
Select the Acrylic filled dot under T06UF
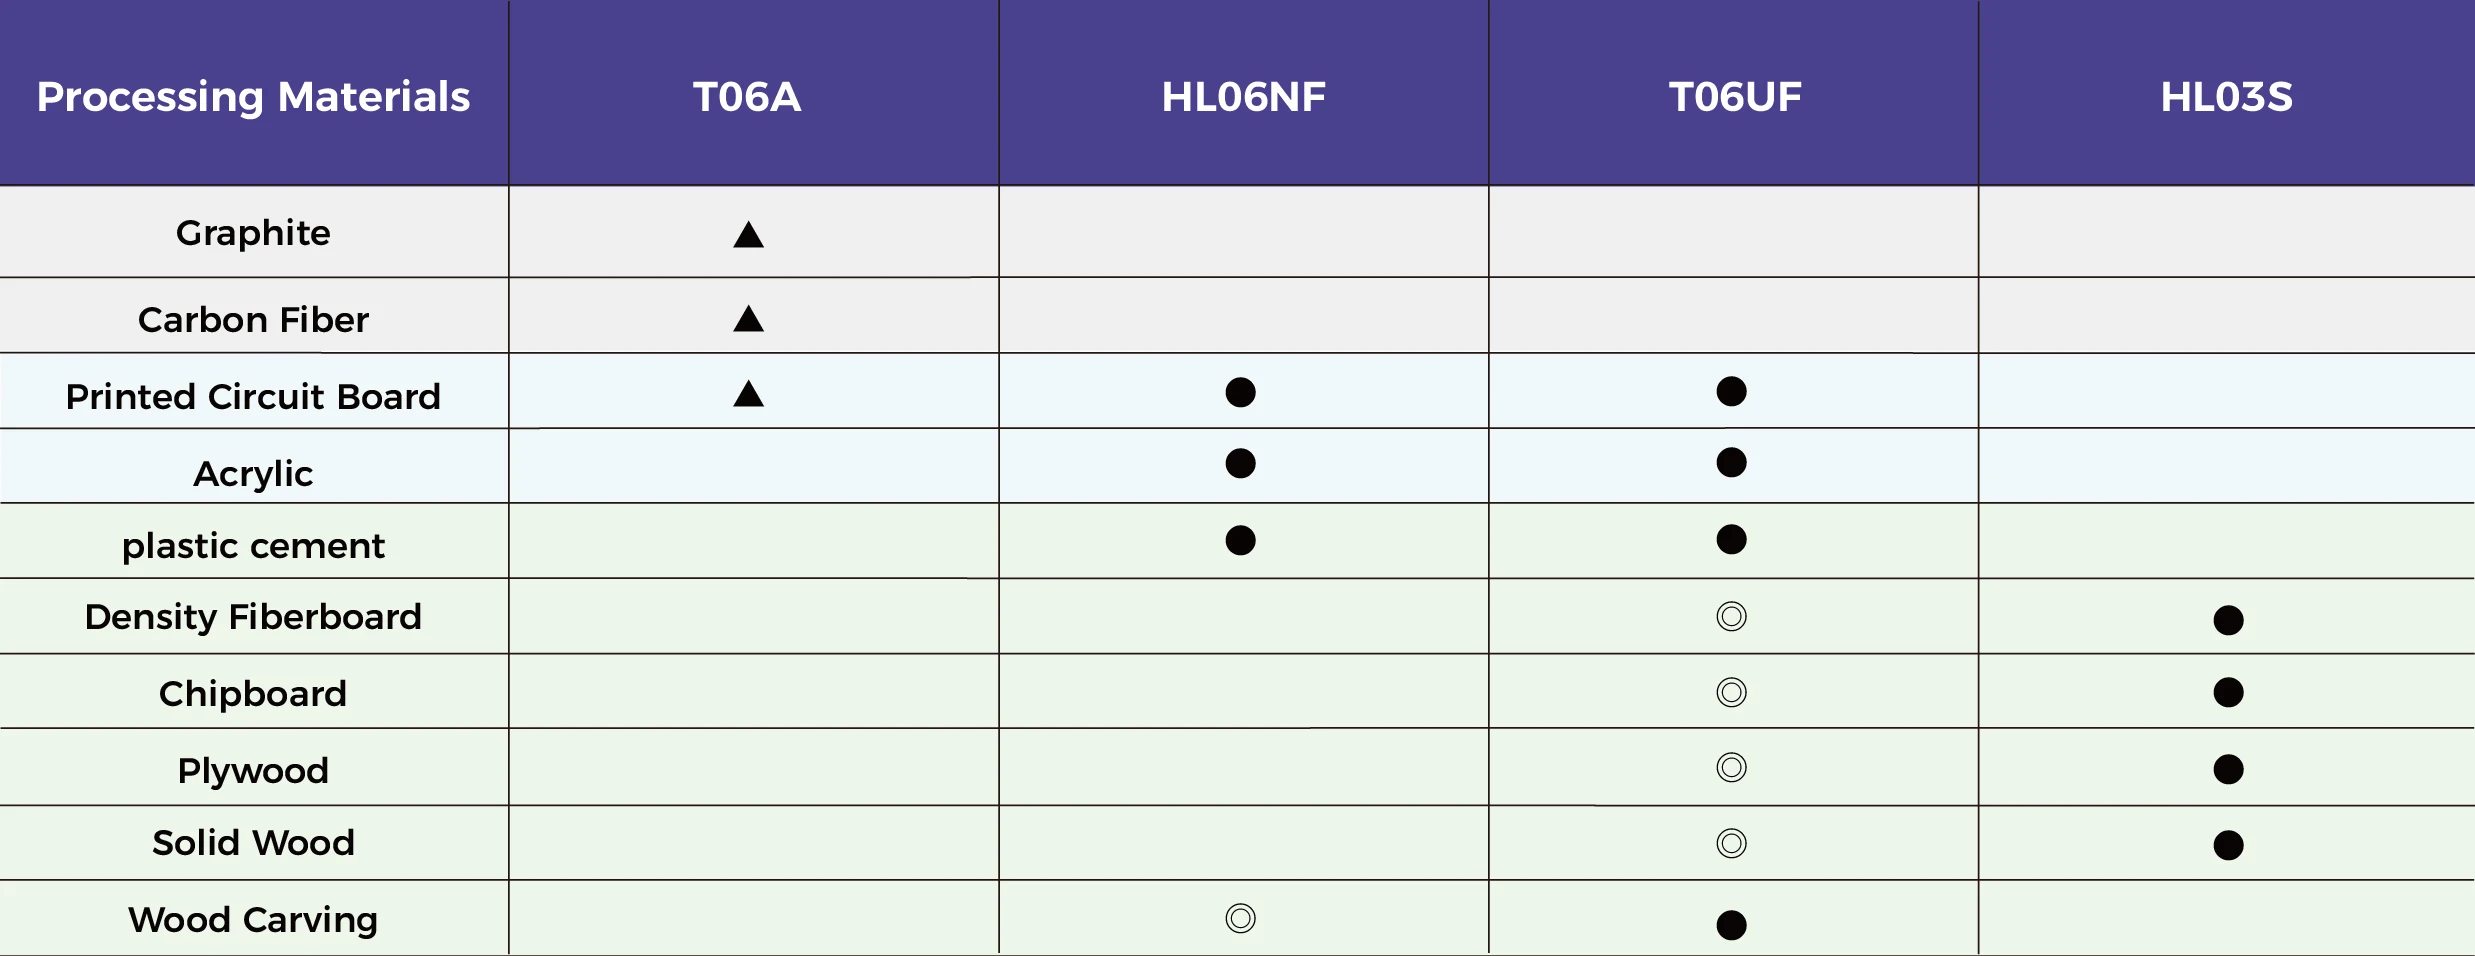(x=1731, y=462)
